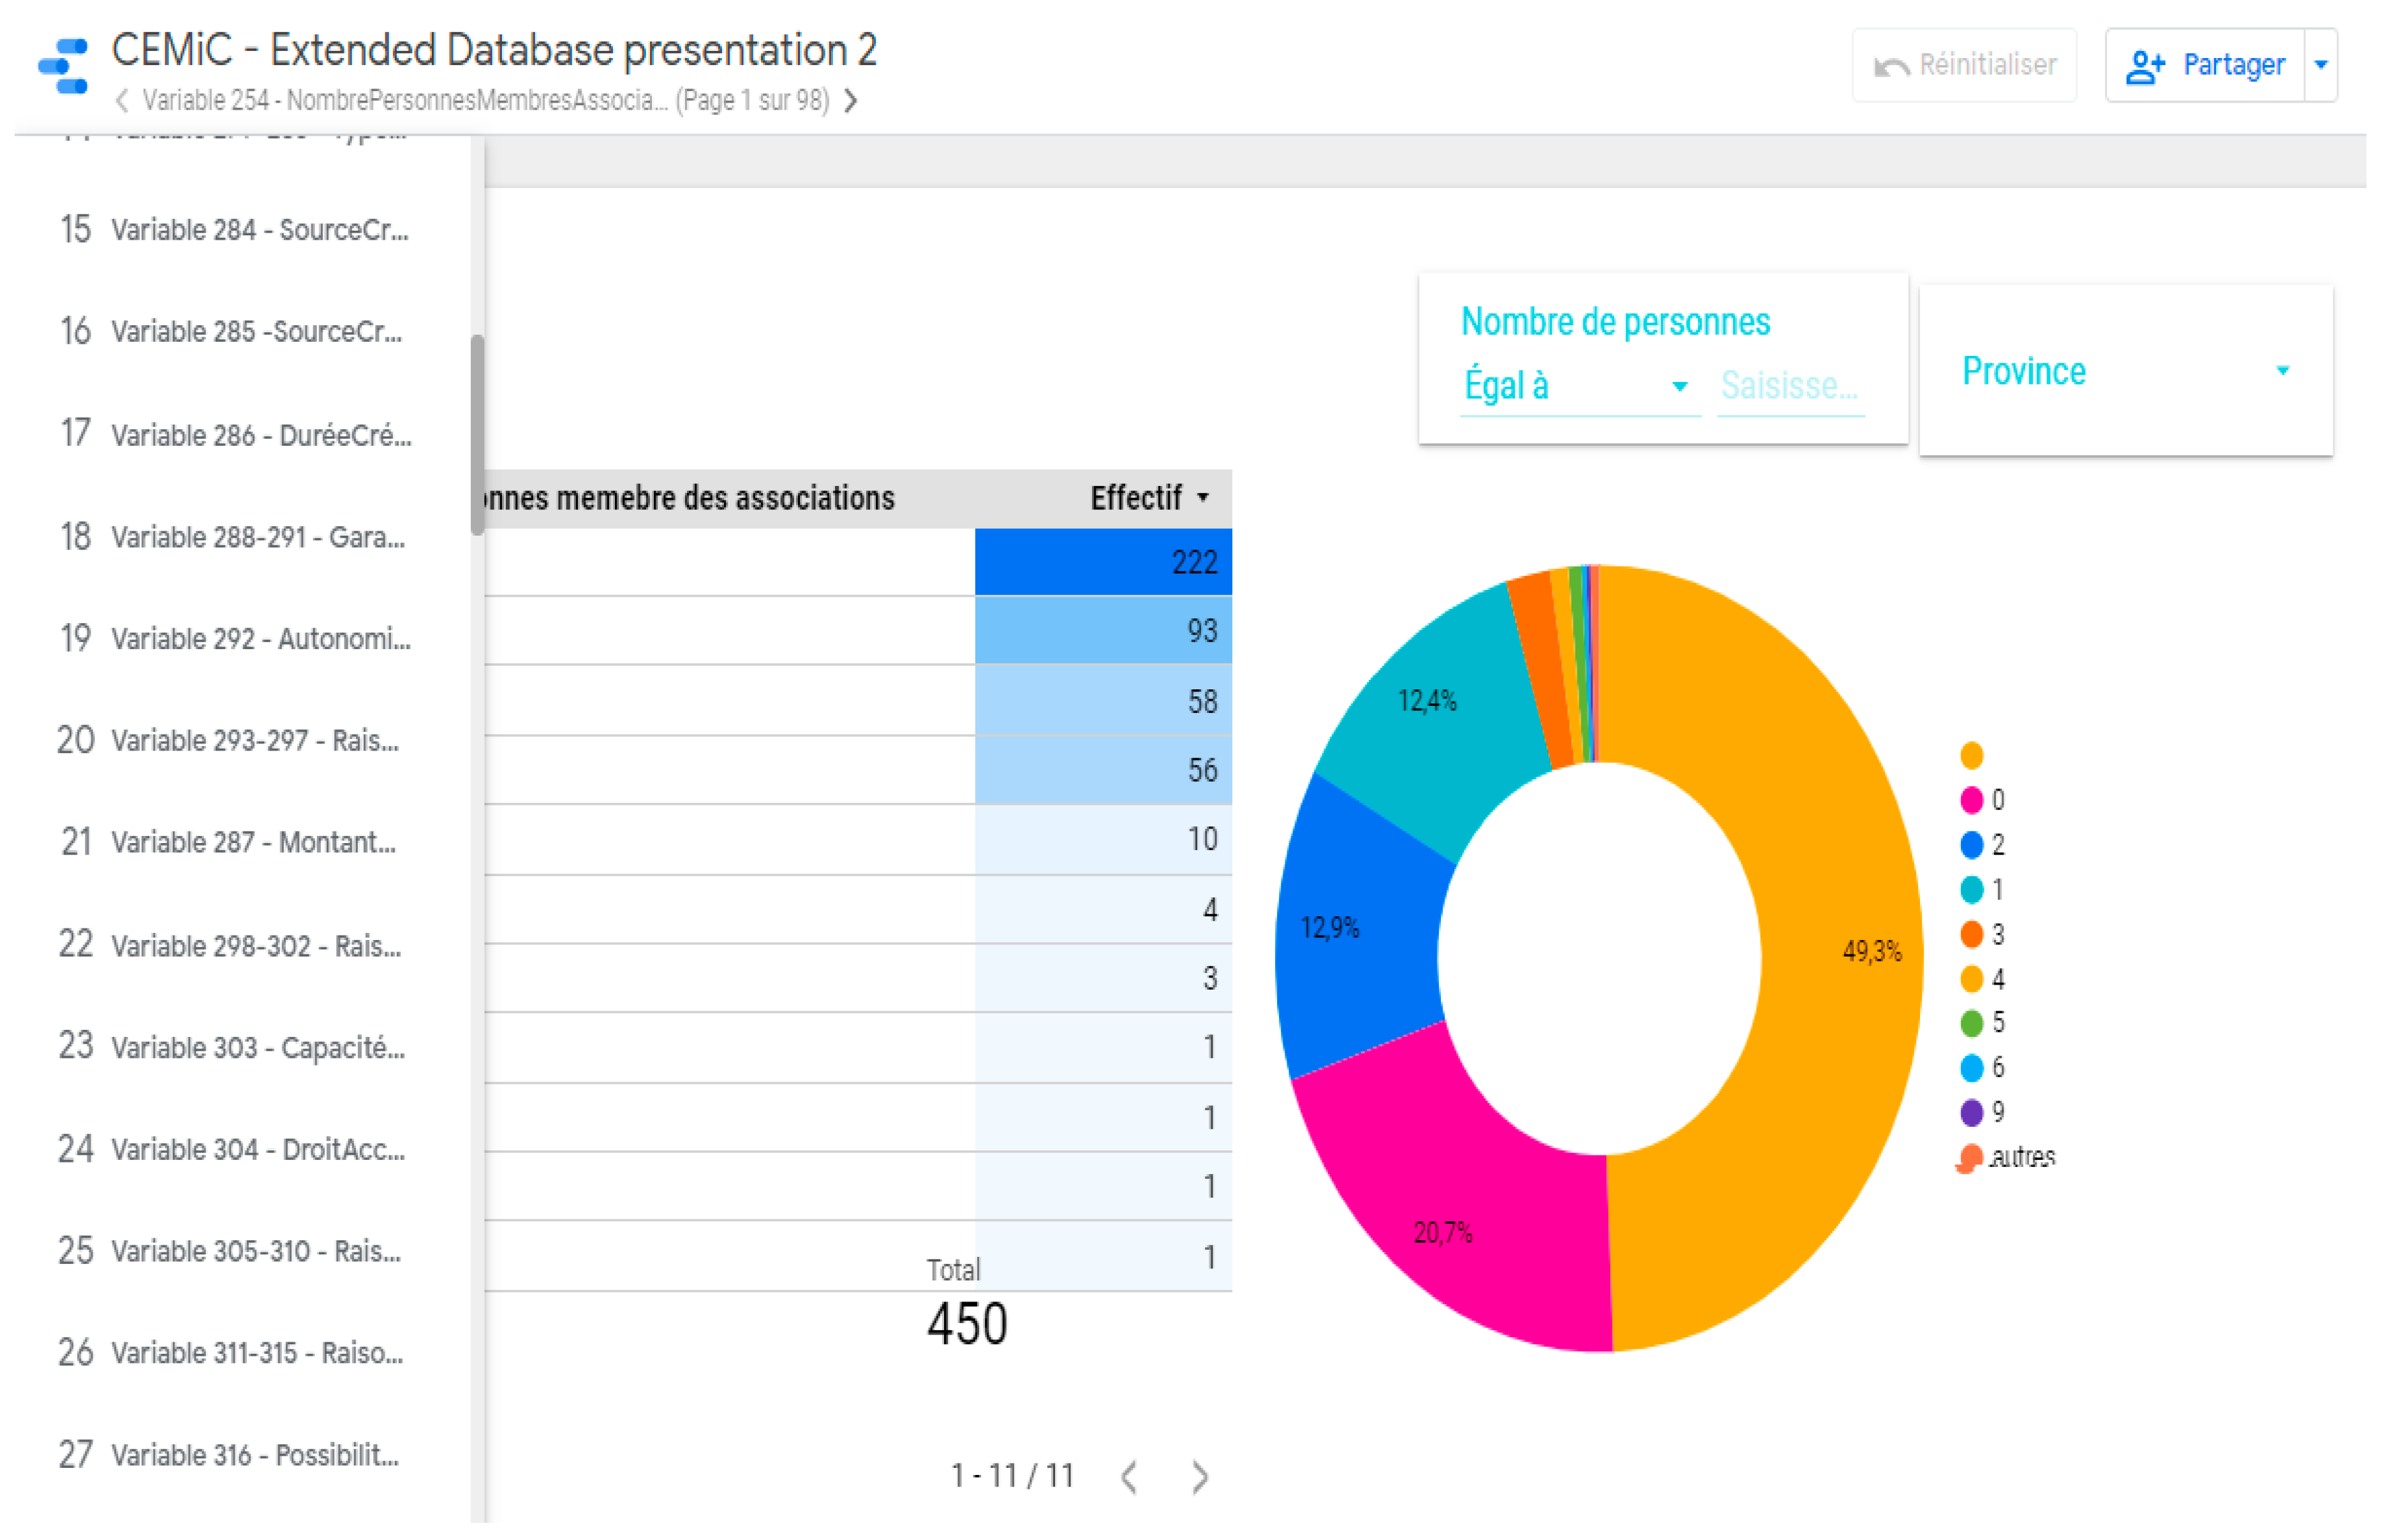The width and height of the screenshot is (2385, 1540).
Task: Go to previous page using header chevron
Action: [x=122, y=101]
